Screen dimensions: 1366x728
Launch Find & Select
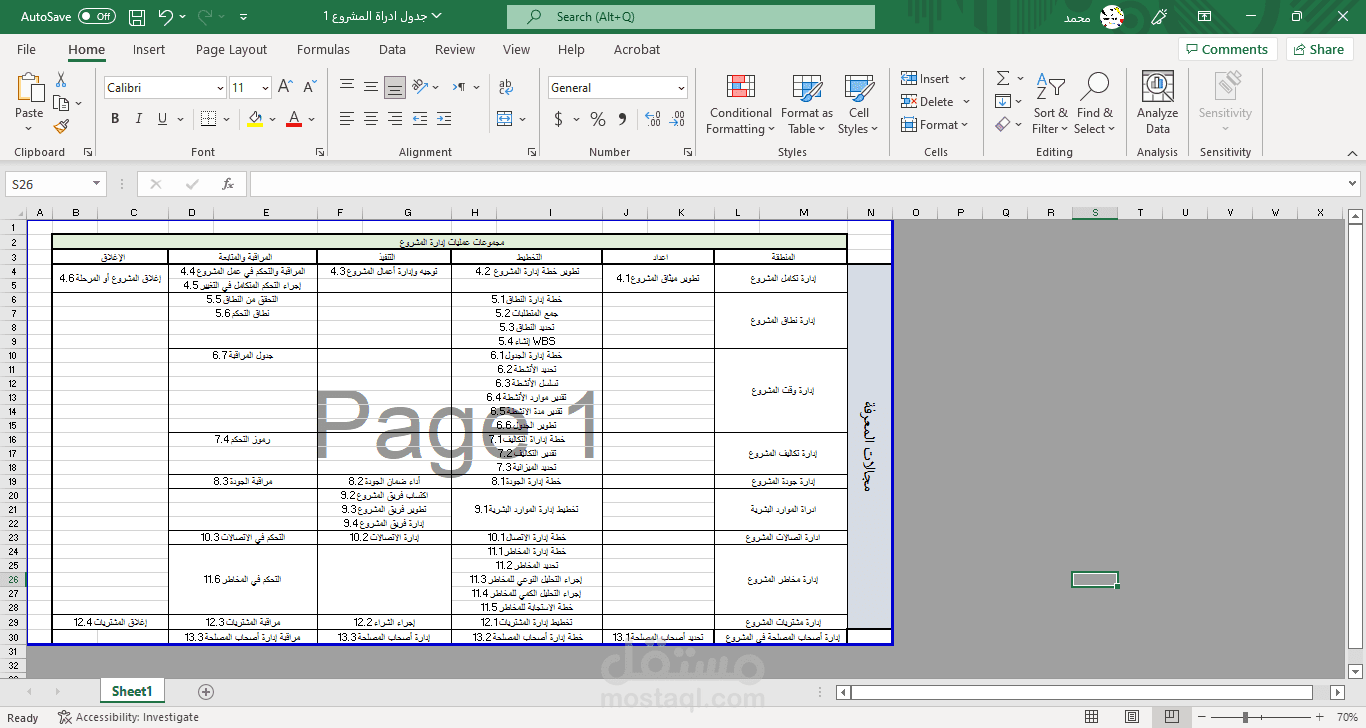[x=1094, y=103]
